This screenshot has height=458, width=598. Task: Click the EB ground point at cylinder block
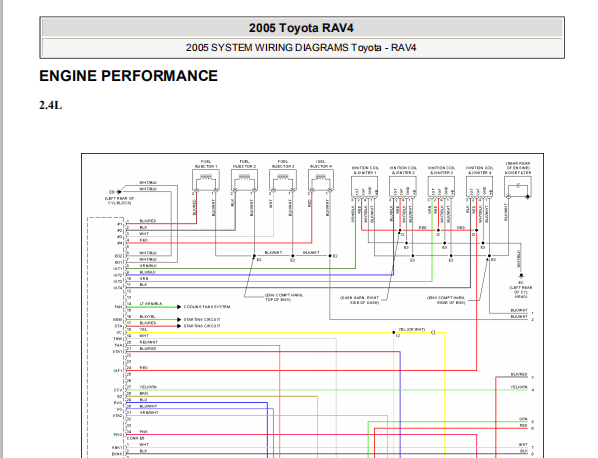[119, 192]
